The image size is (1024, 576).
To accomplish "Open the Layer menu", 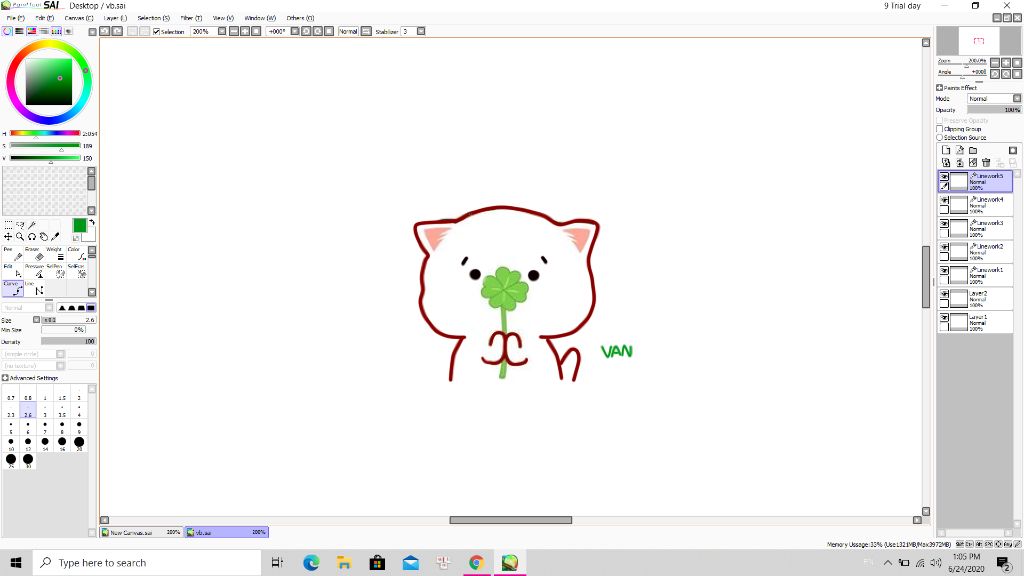I will click(x=116, y=18).
